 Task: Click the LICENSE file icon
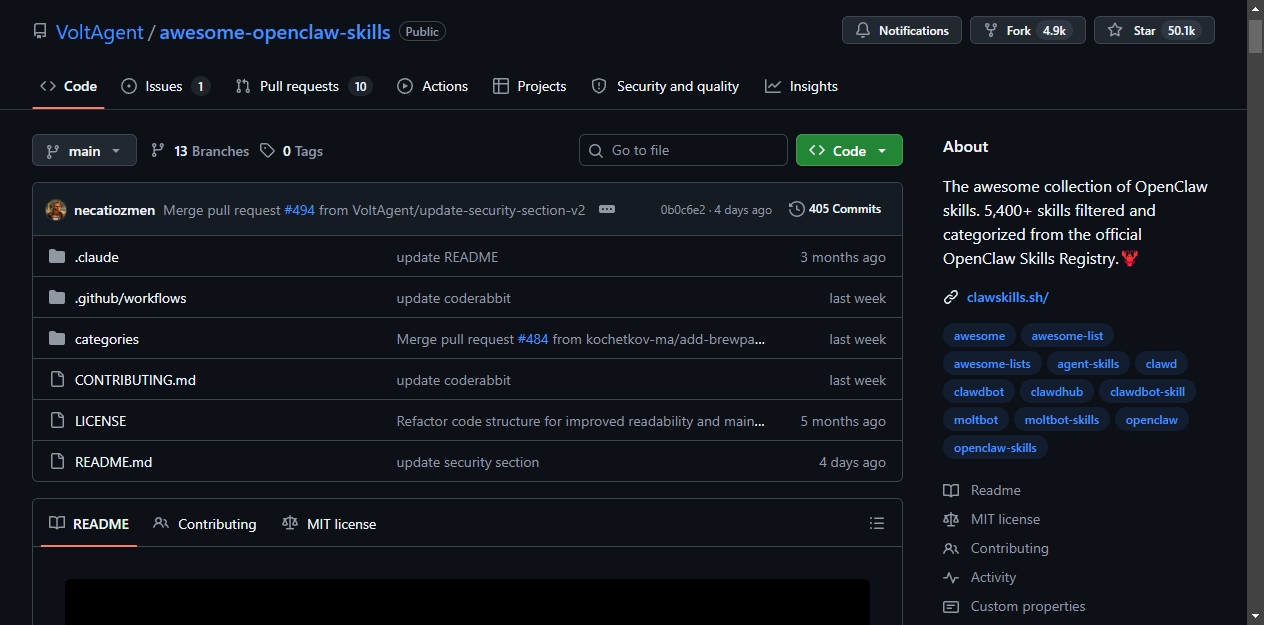point(57,421)
